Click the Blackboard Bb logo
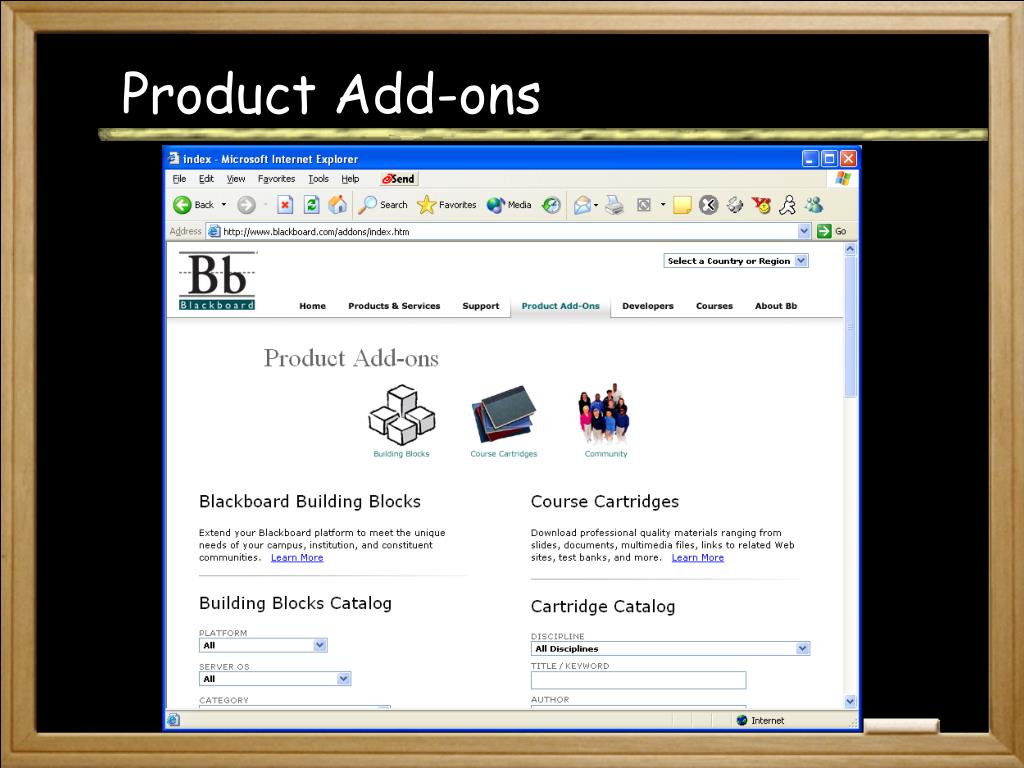This screenshot has width=1024, height=768. (x=217, y=281)
